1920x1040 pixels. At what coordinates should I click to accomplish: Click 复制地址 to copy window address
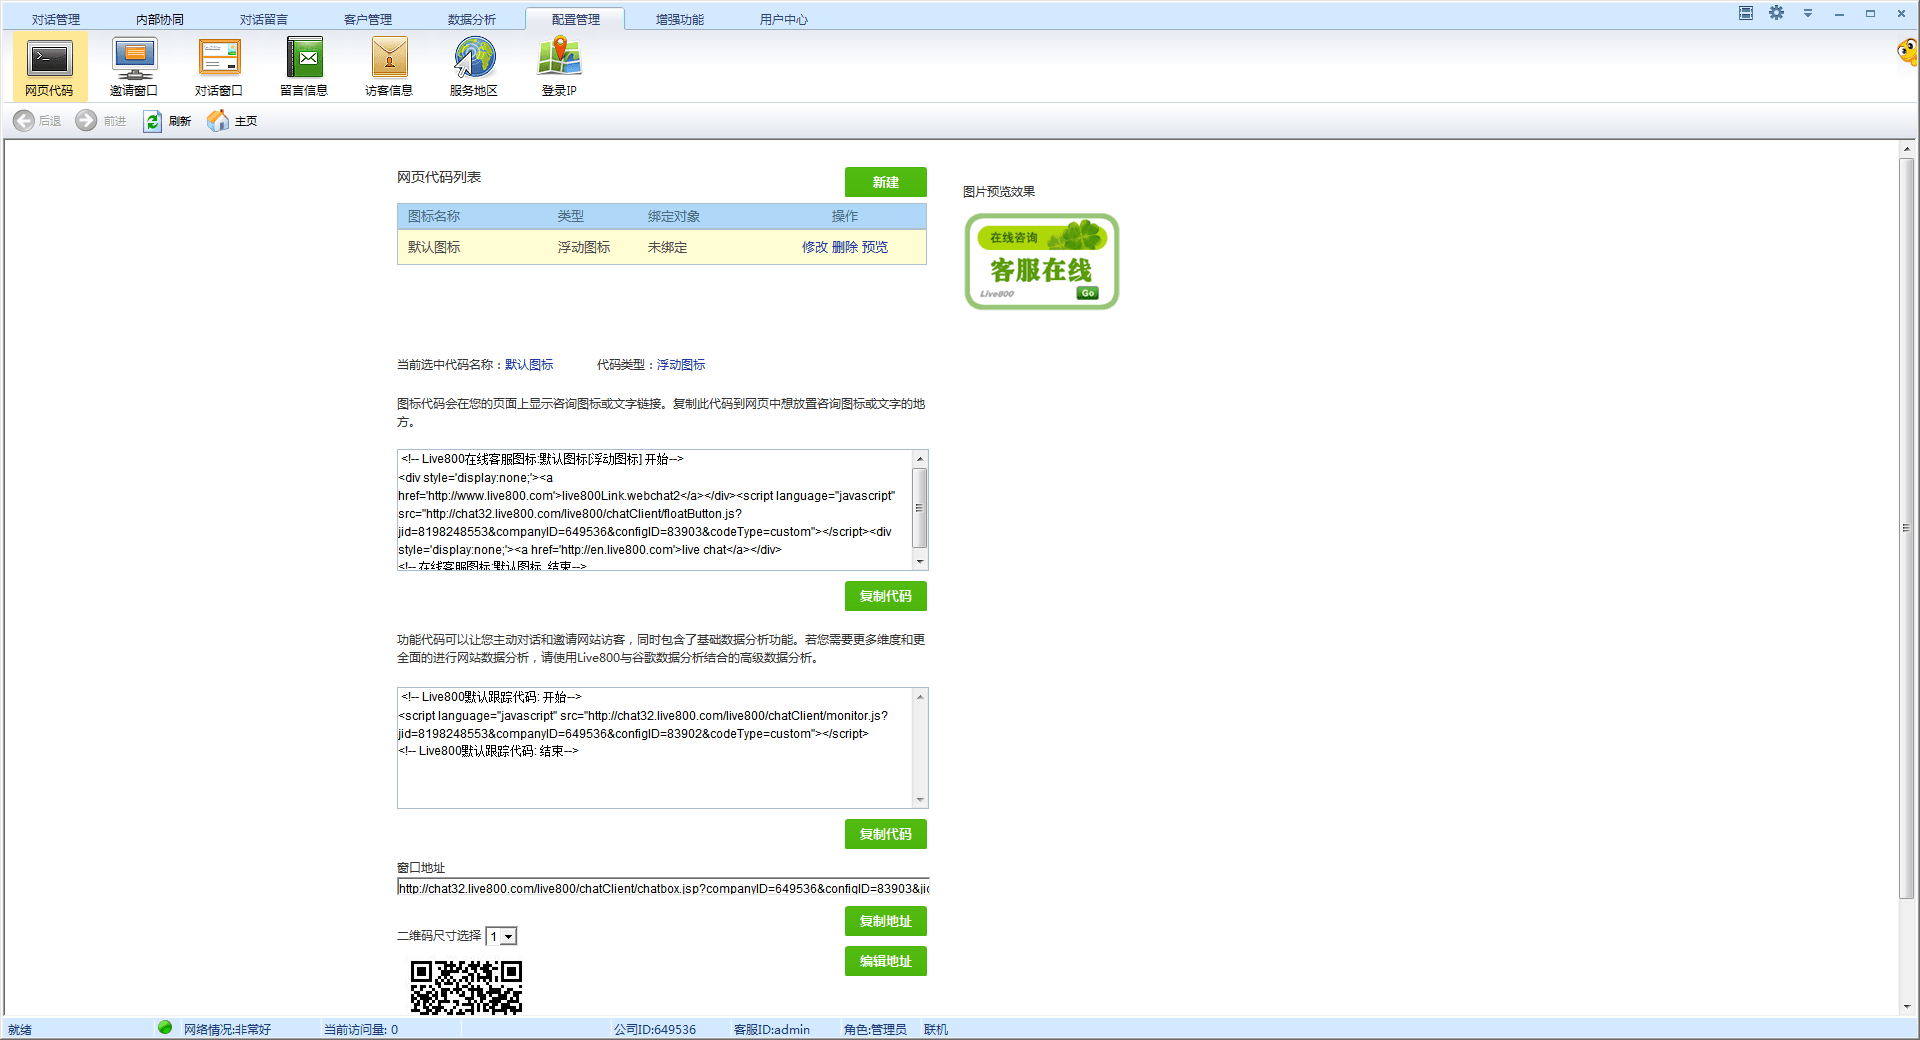885,921
